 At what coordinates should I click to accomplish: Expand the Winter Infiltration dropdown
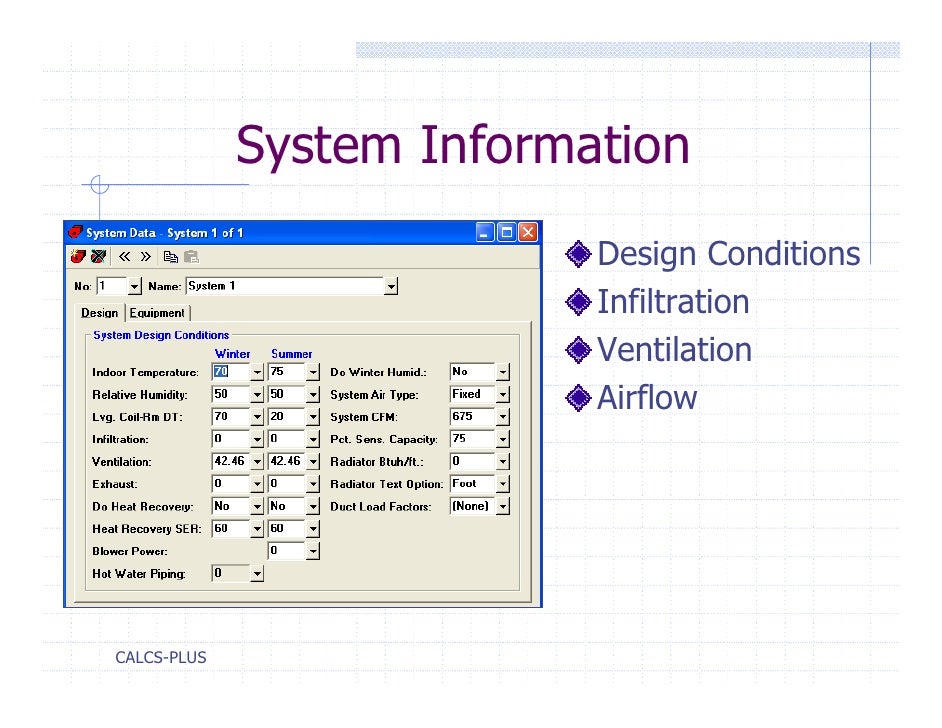point(257,440)
